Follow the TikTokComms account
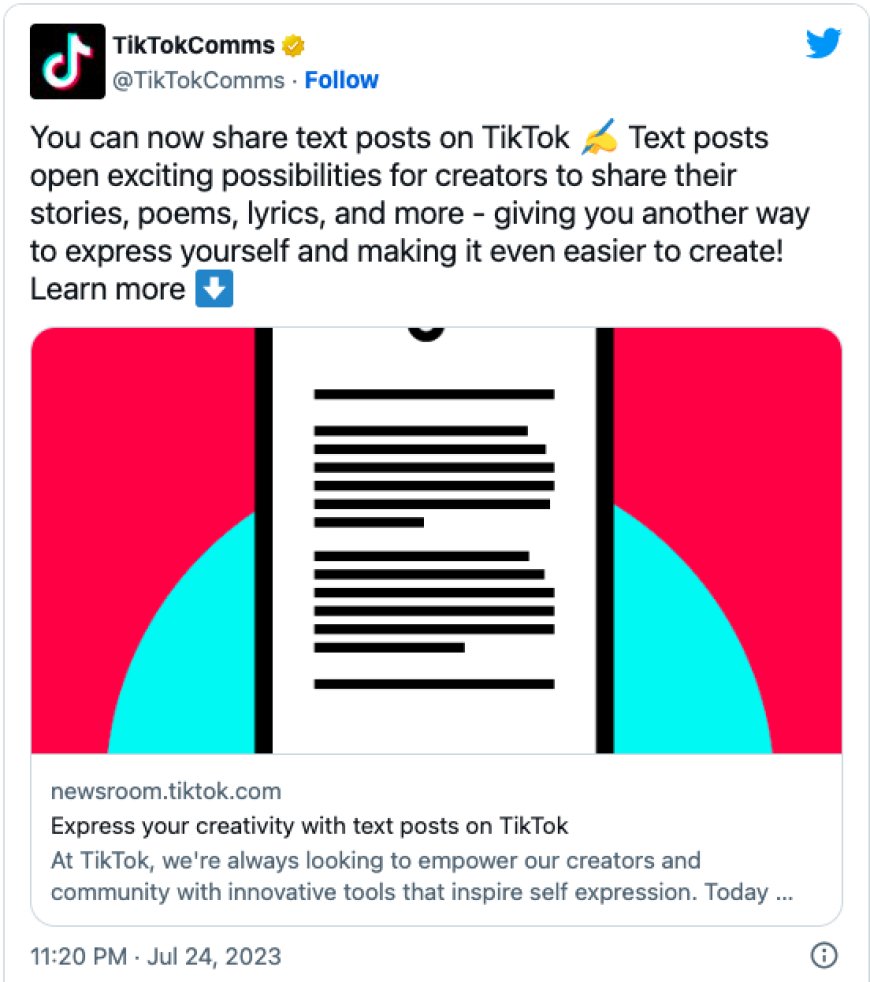870x982 pixels. point(341,80)
